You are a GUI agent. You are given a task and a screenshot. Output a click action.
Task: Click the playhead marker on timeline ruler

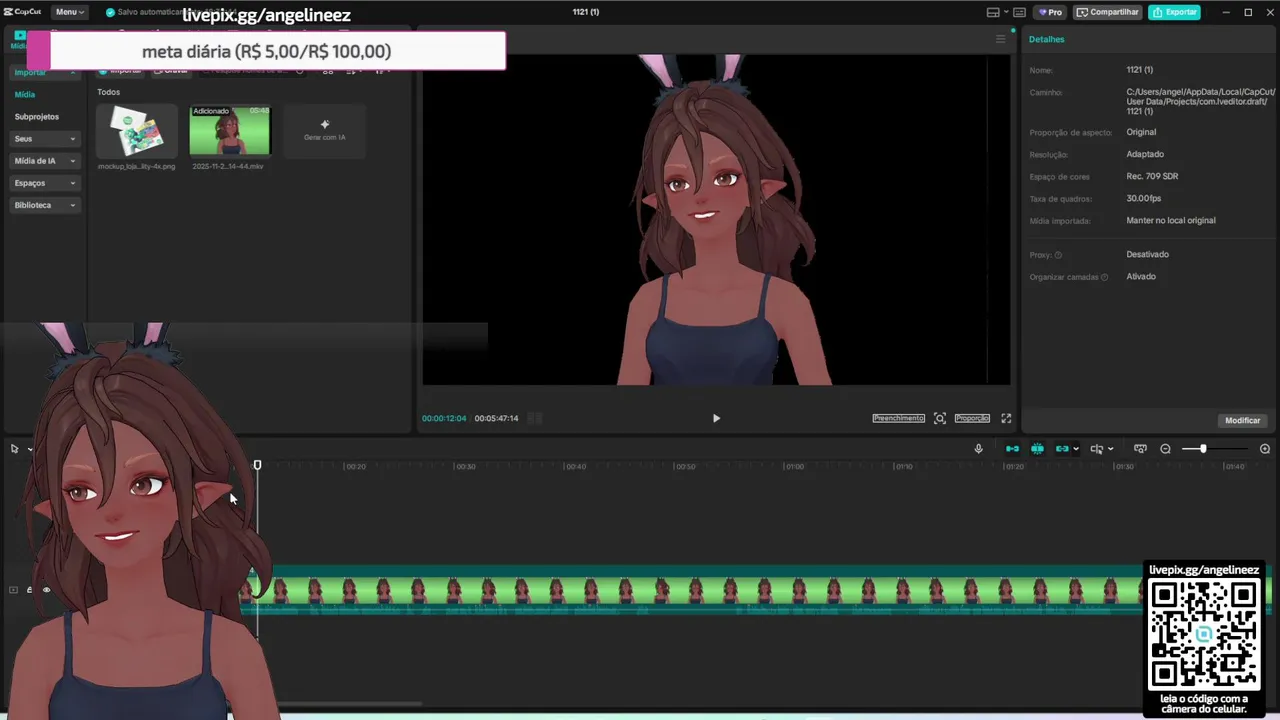click(257, 465)
